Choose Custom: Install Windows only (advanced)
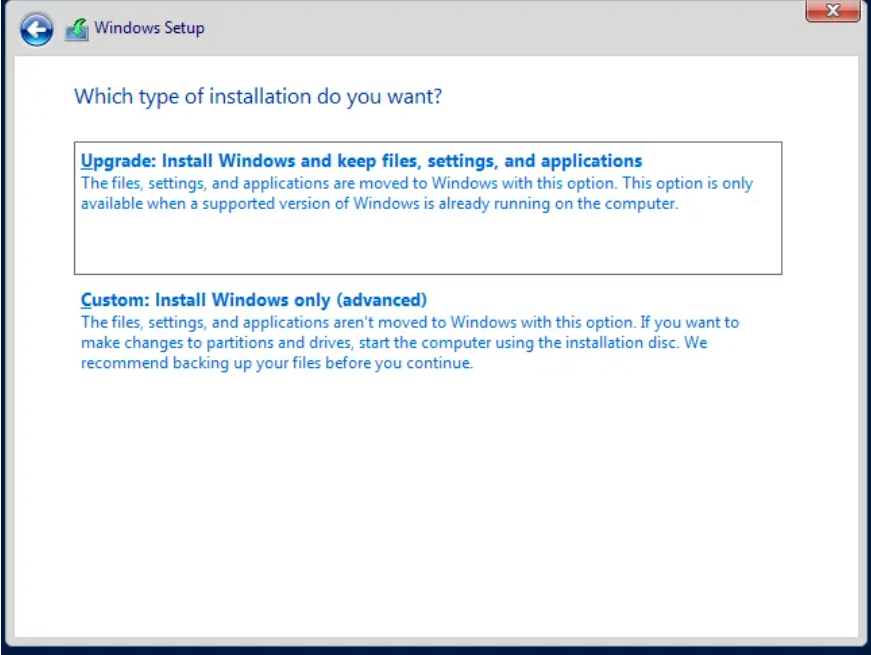 254,300
